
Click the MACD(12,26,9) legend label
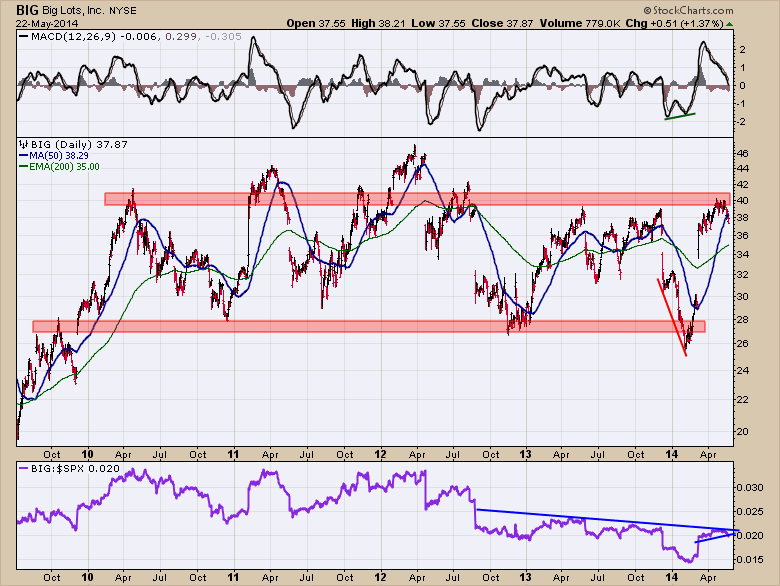[x=74, y=36]
